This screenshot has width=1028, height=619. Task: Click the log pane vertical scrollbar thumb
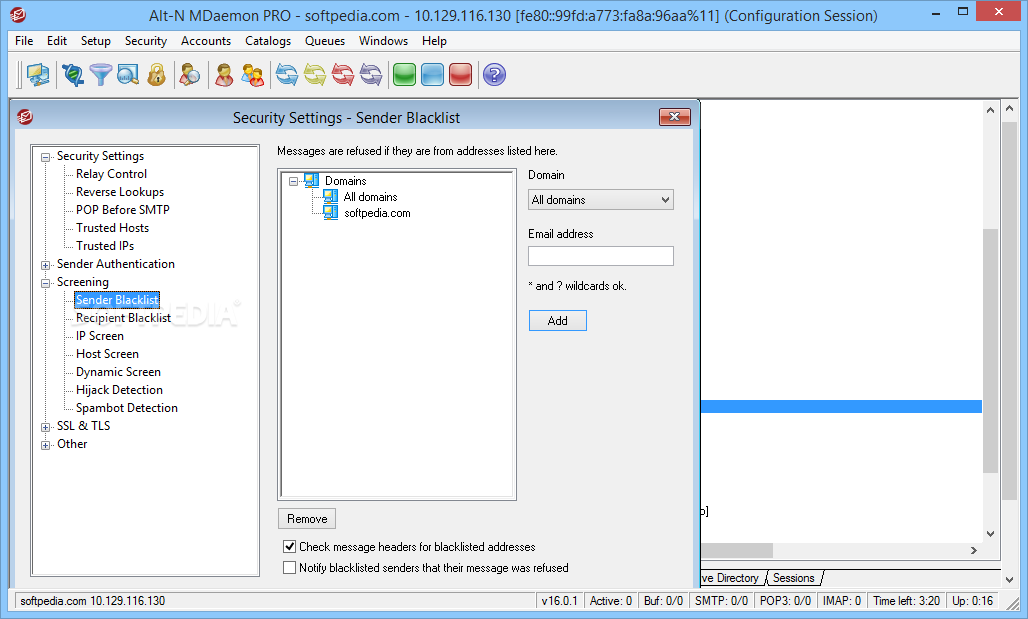click(x=990, y=351)
